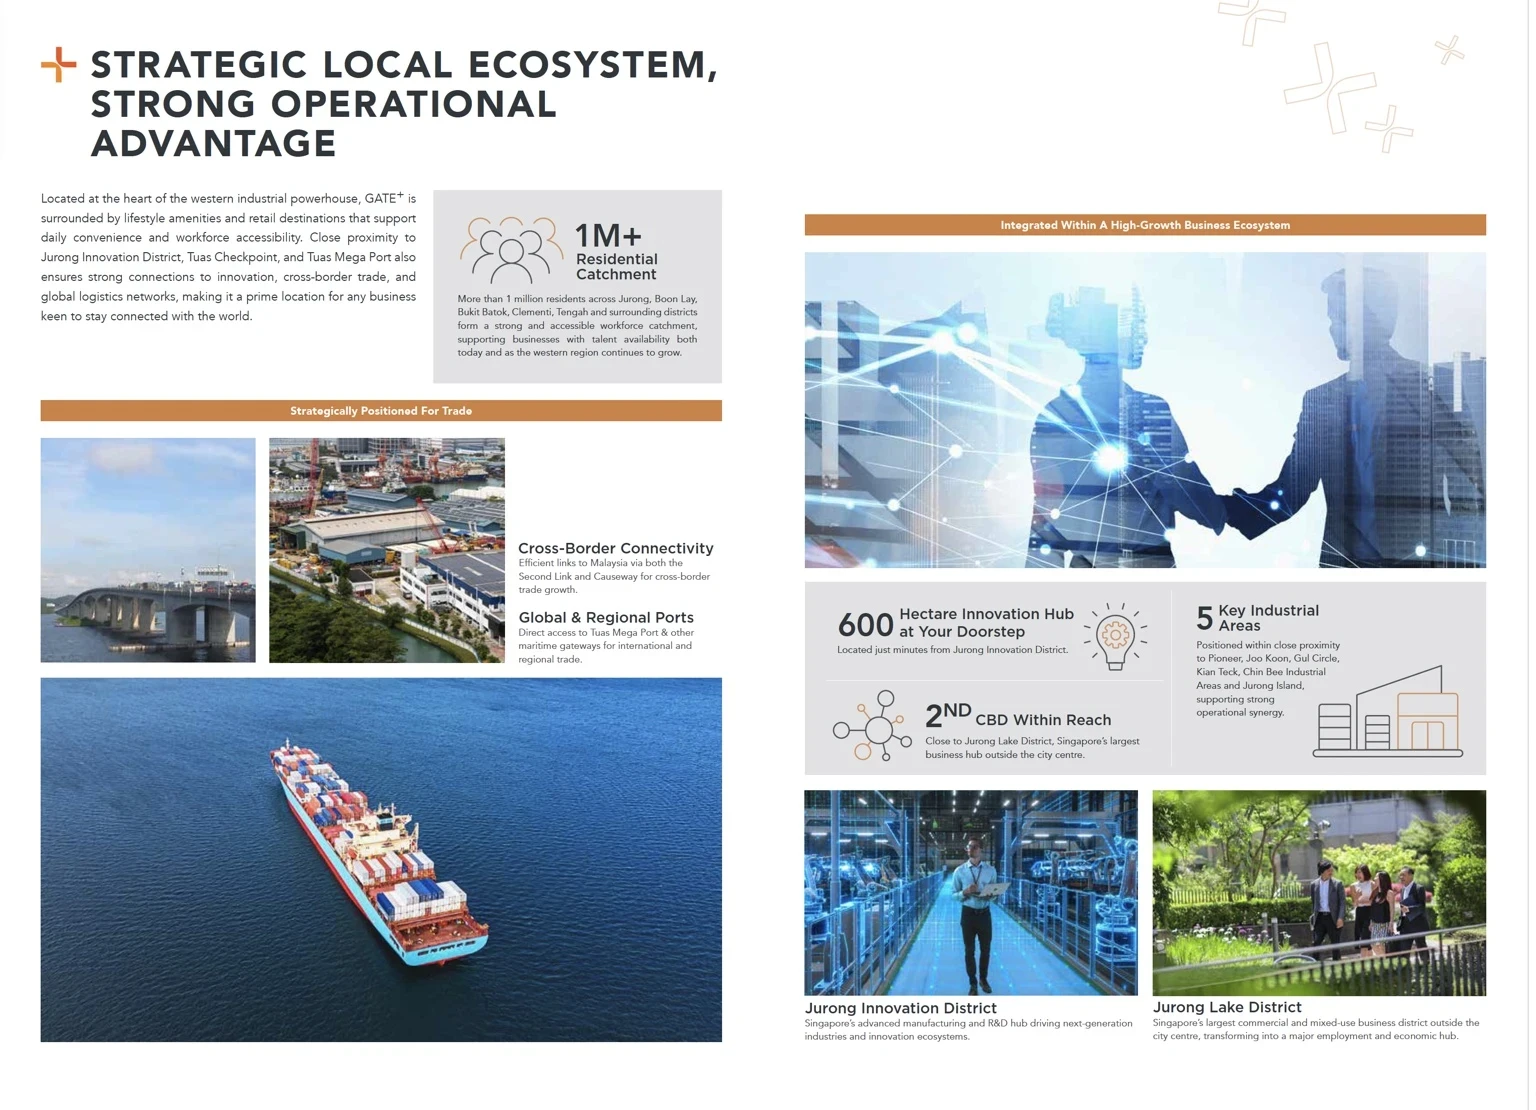Click the network nodes icon
This screenshot has height=1110, width=1536.
(x=872, y=726)
